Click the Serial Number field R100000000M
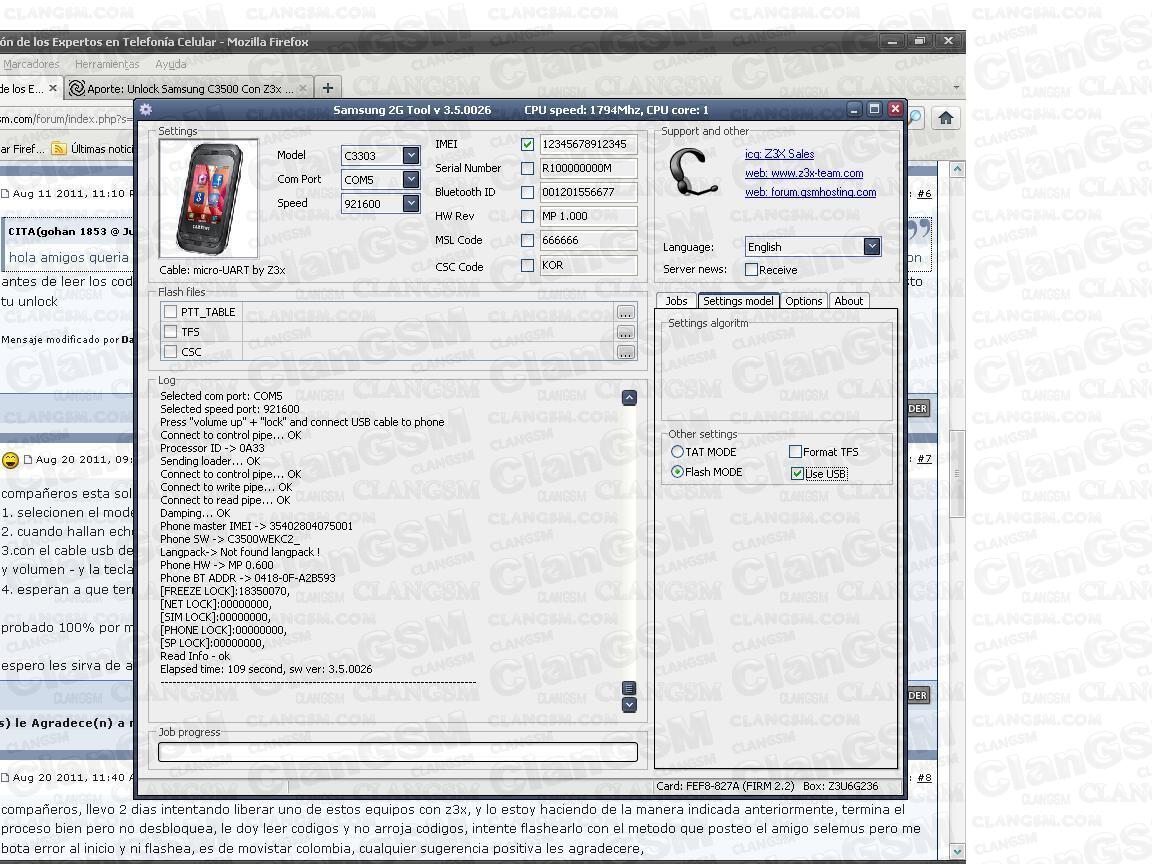Viewport: 1152px width, 864px height. 588,168
